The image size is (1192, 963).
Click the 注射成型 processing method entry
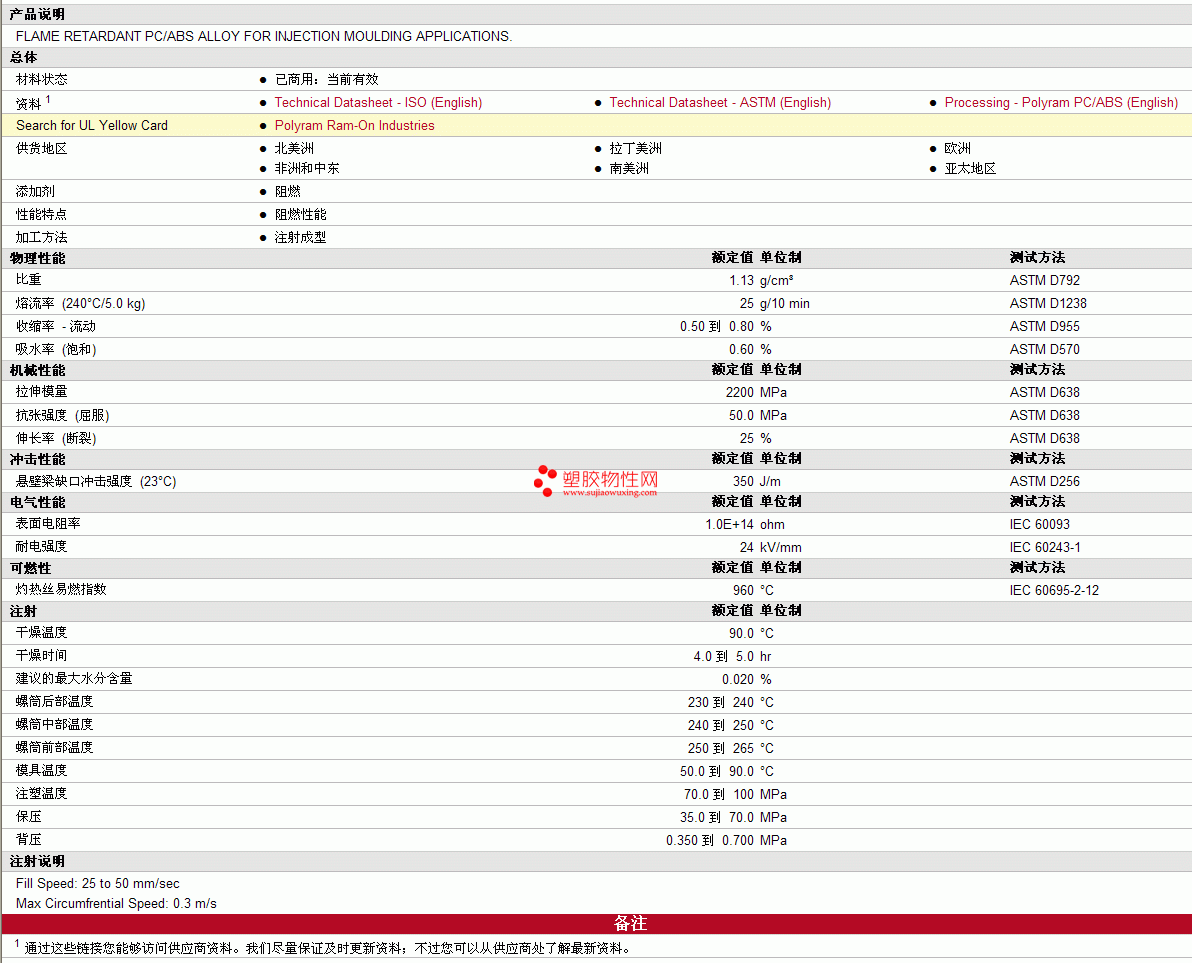coord(300,237)
